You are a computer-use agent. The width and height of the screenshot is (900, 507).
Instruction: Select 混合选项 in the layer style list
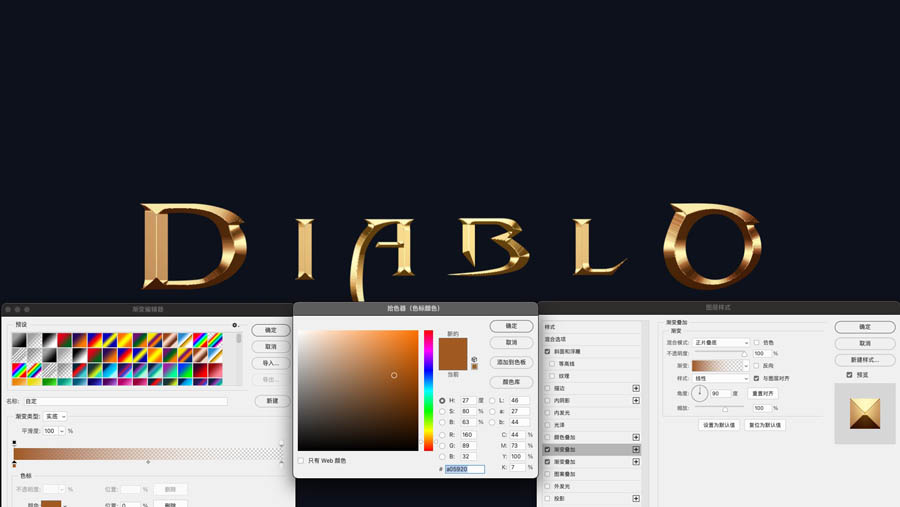point(561,340)
